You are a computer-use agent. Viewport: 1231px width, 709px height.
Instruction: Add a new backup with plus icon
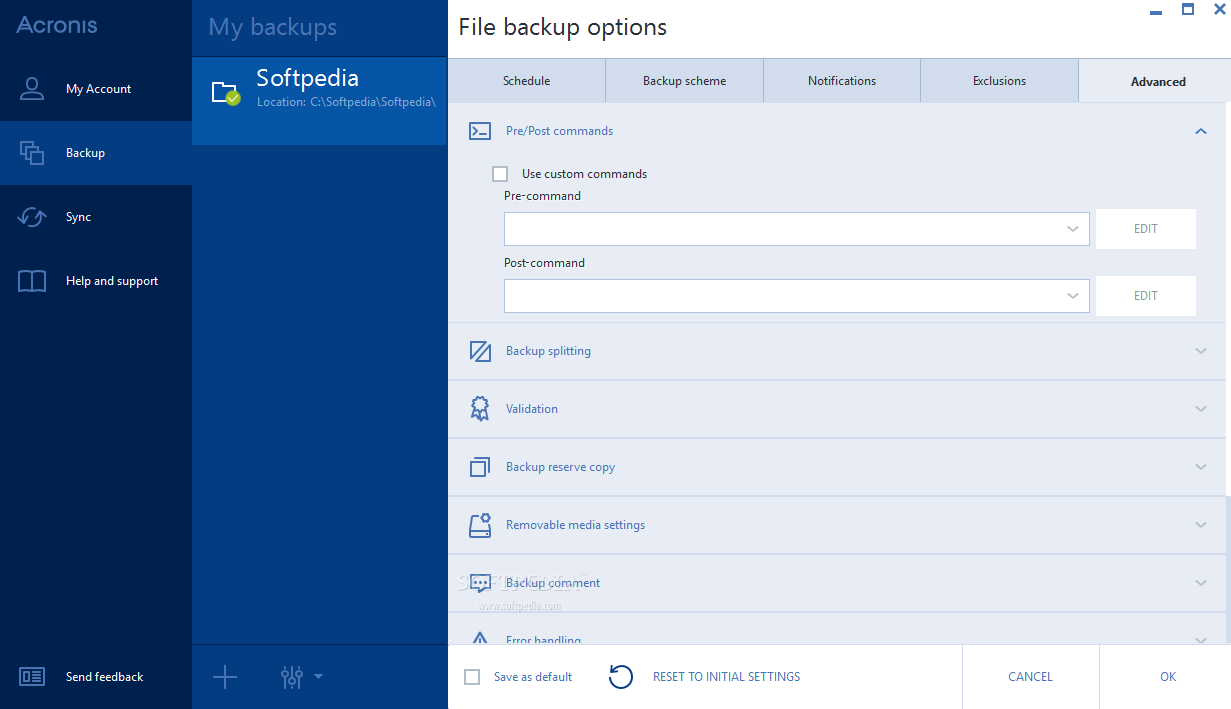point(225,677)
